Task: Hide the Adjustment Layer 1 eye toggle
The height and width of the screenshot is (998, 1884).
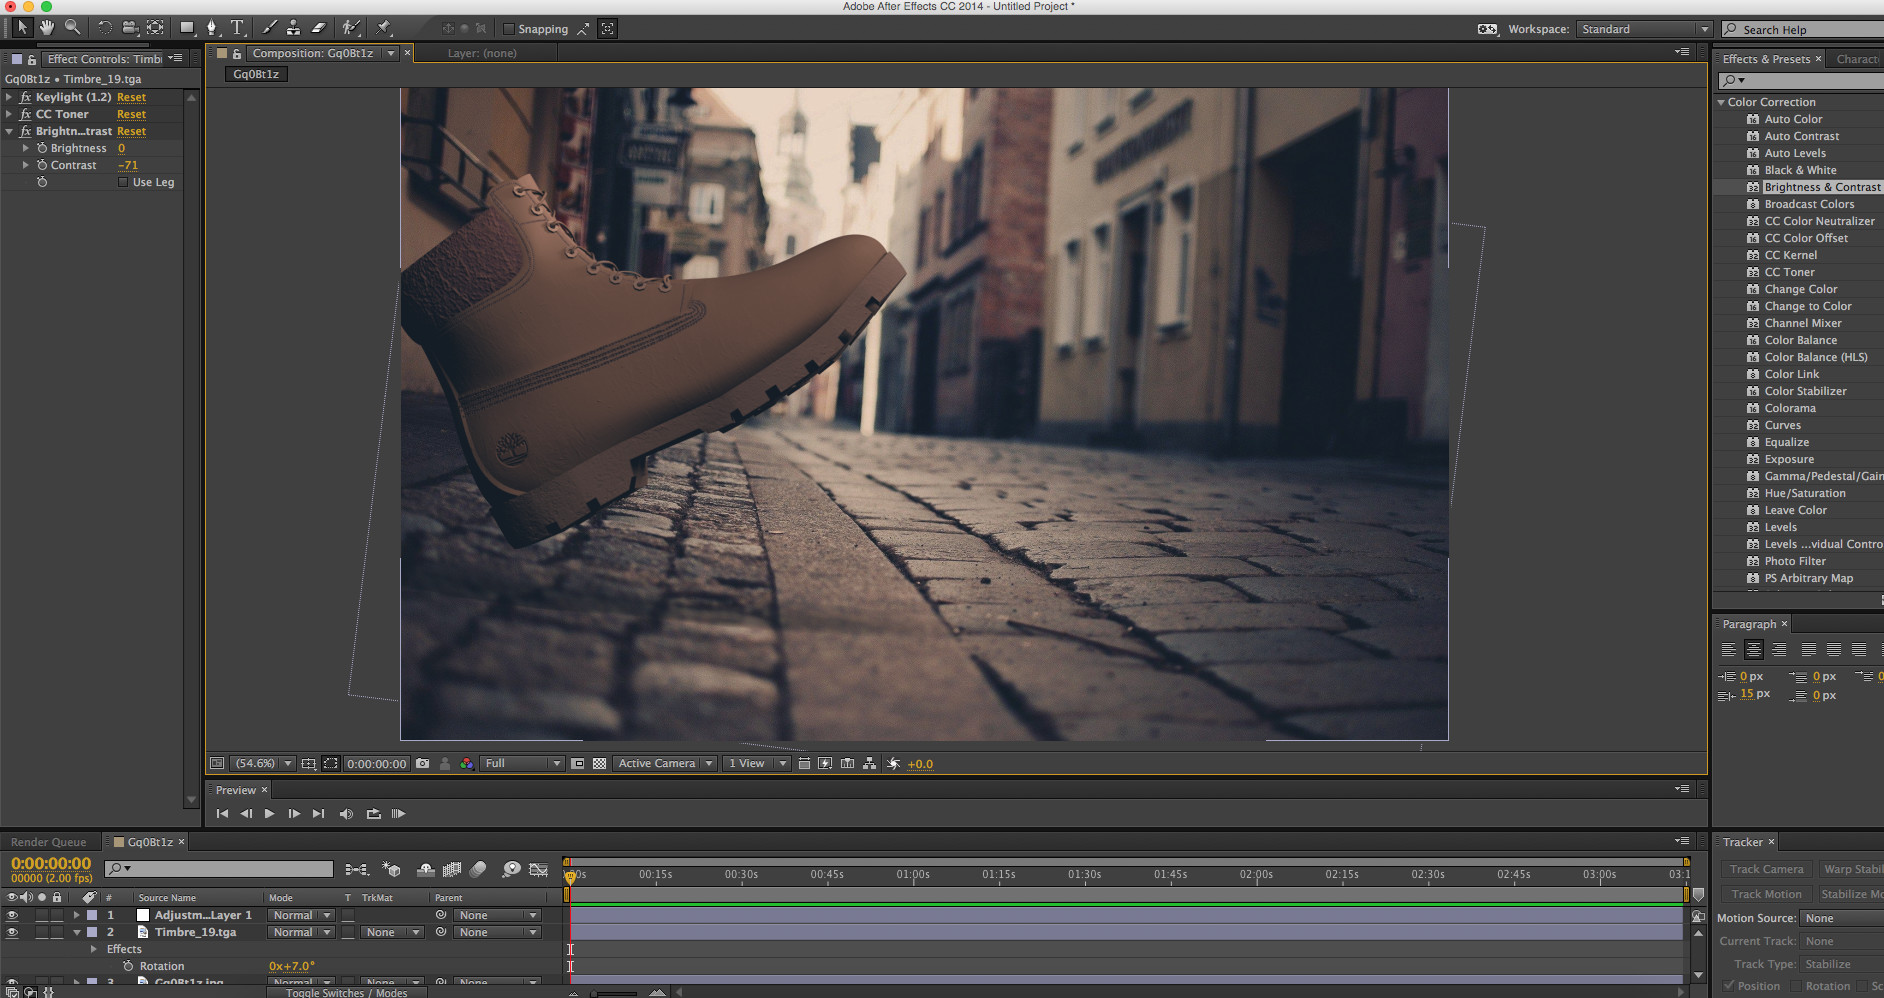Action: tap(12, 915)
